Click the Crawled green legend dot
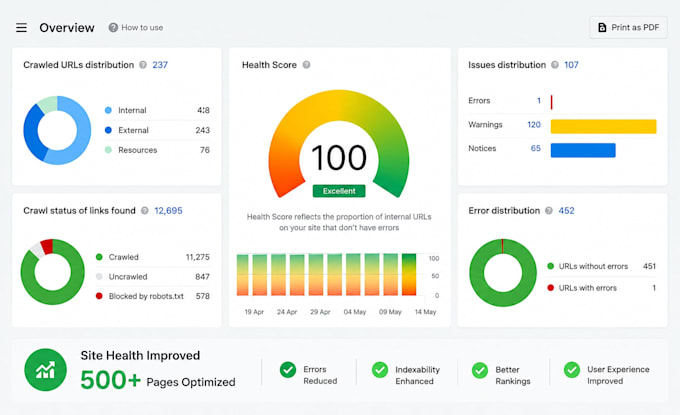This screenshot has height=415, width=680. click(x=99, y=257)
